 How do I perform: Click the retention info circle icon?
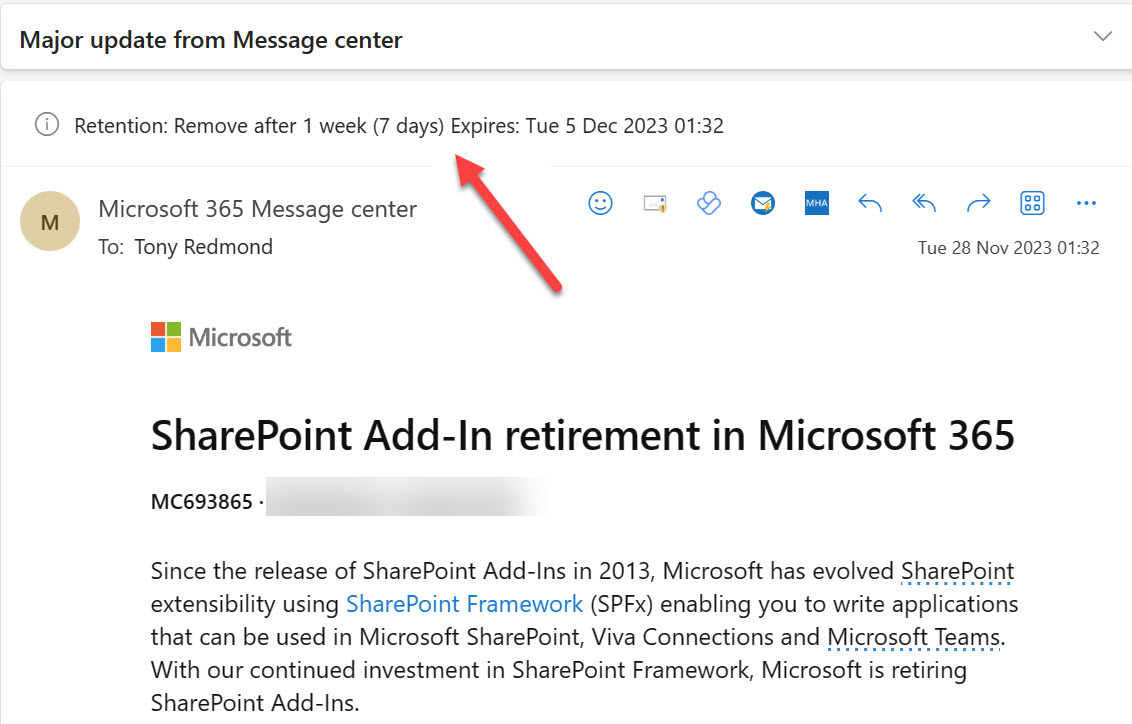pos(46,125)
